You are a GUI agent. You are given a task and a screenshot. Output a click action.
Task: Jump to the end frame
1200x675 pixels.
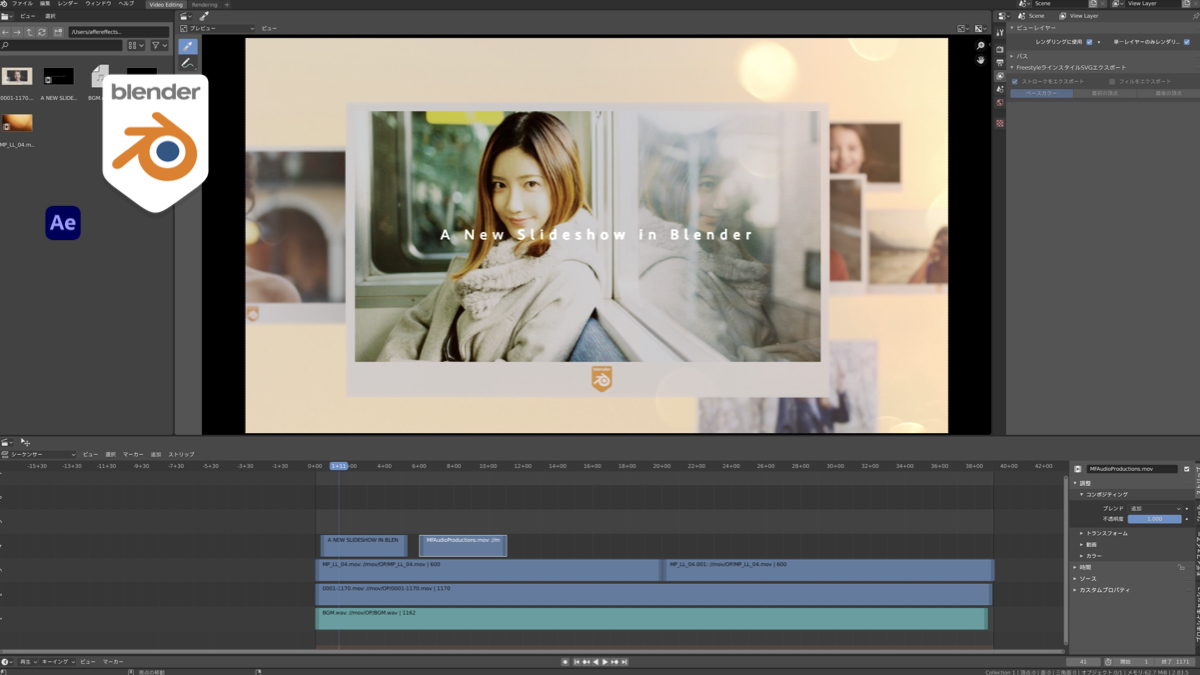[624, 662]
